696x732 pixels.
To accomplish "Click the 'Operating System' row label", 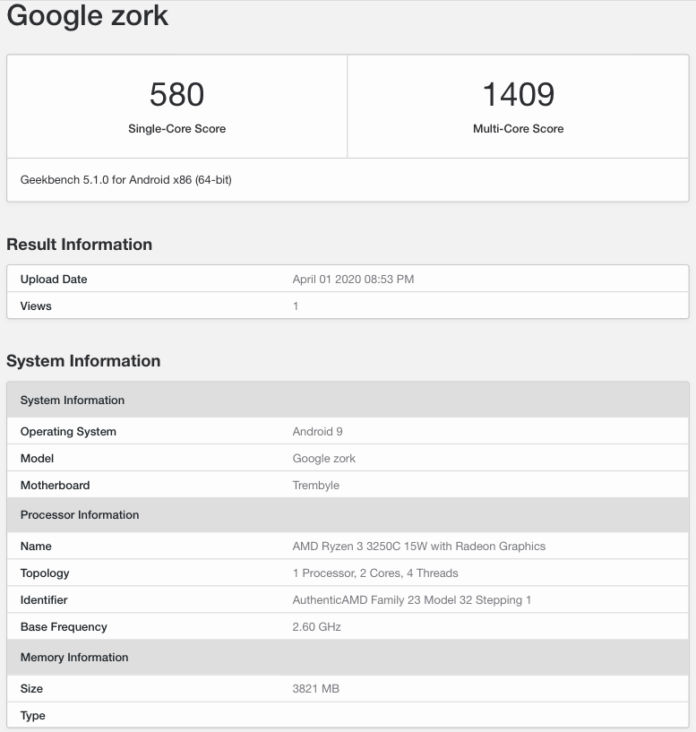I will coord(68,431).
